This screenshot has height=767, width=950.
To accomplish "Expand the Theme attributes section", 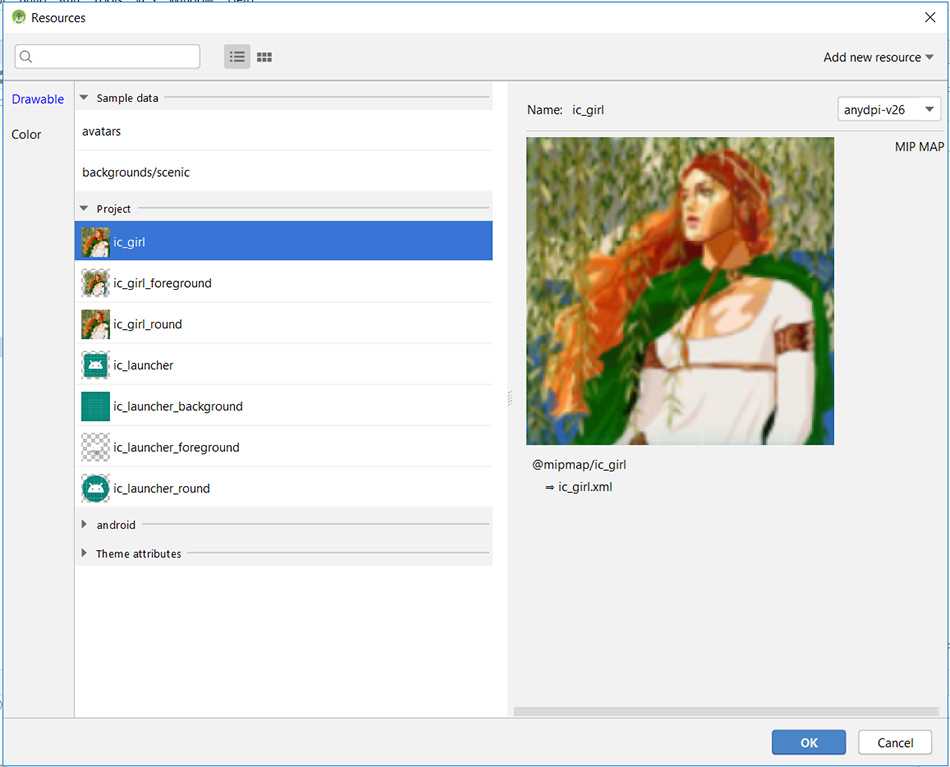I will (84, 554).
